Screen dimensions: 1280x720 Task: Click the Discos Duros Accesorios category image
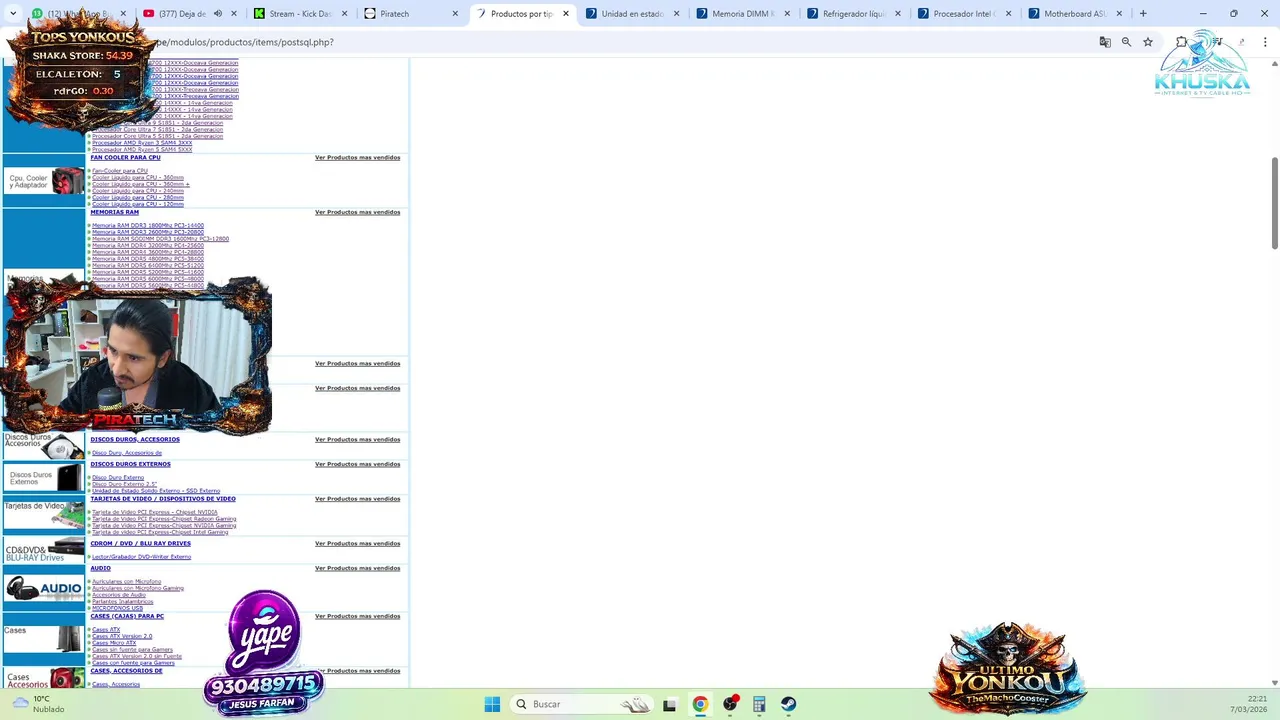tap(44, 445)
